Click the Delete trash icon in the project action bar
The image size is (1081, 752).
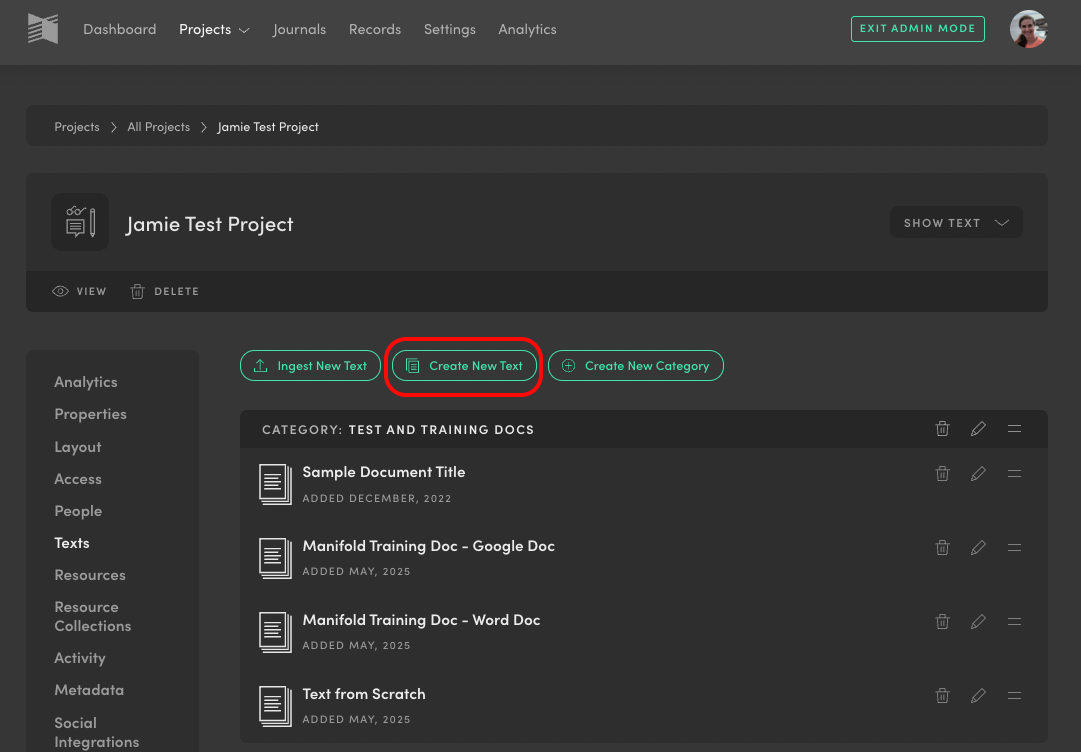tap(137, 291)
